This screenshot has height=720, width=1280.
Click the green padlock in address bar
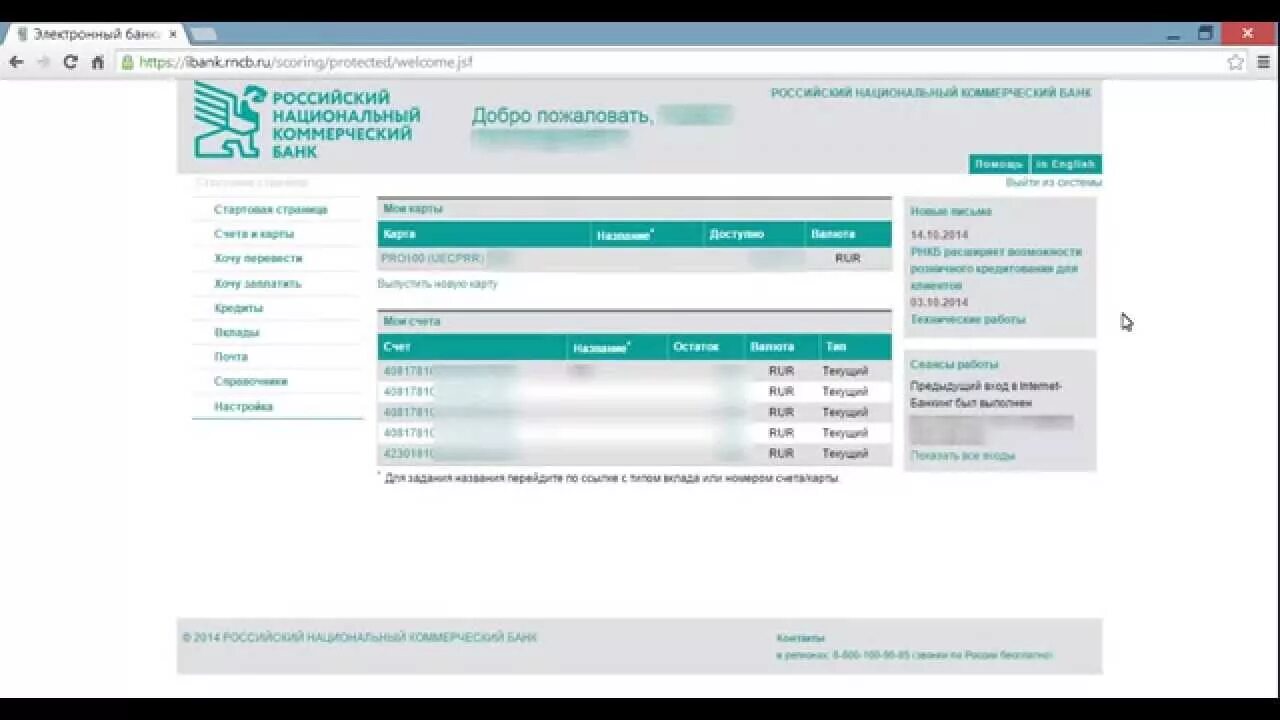[x=127, y=62]
